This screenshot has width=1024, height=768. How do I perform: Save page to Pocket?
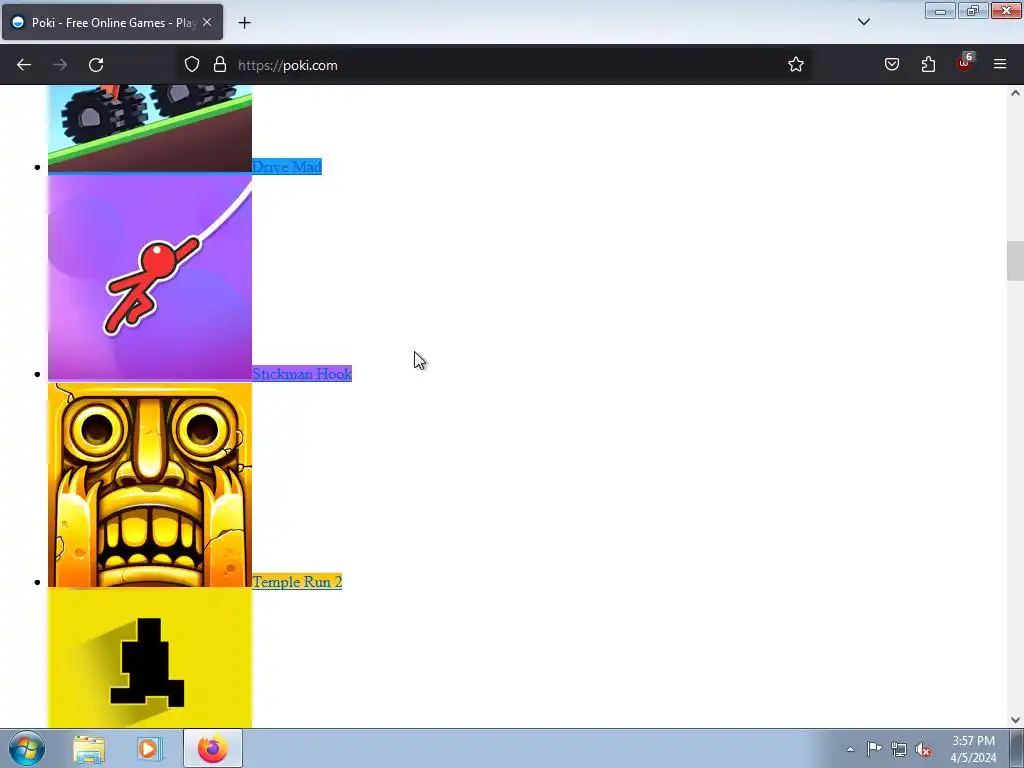point(892,65)
